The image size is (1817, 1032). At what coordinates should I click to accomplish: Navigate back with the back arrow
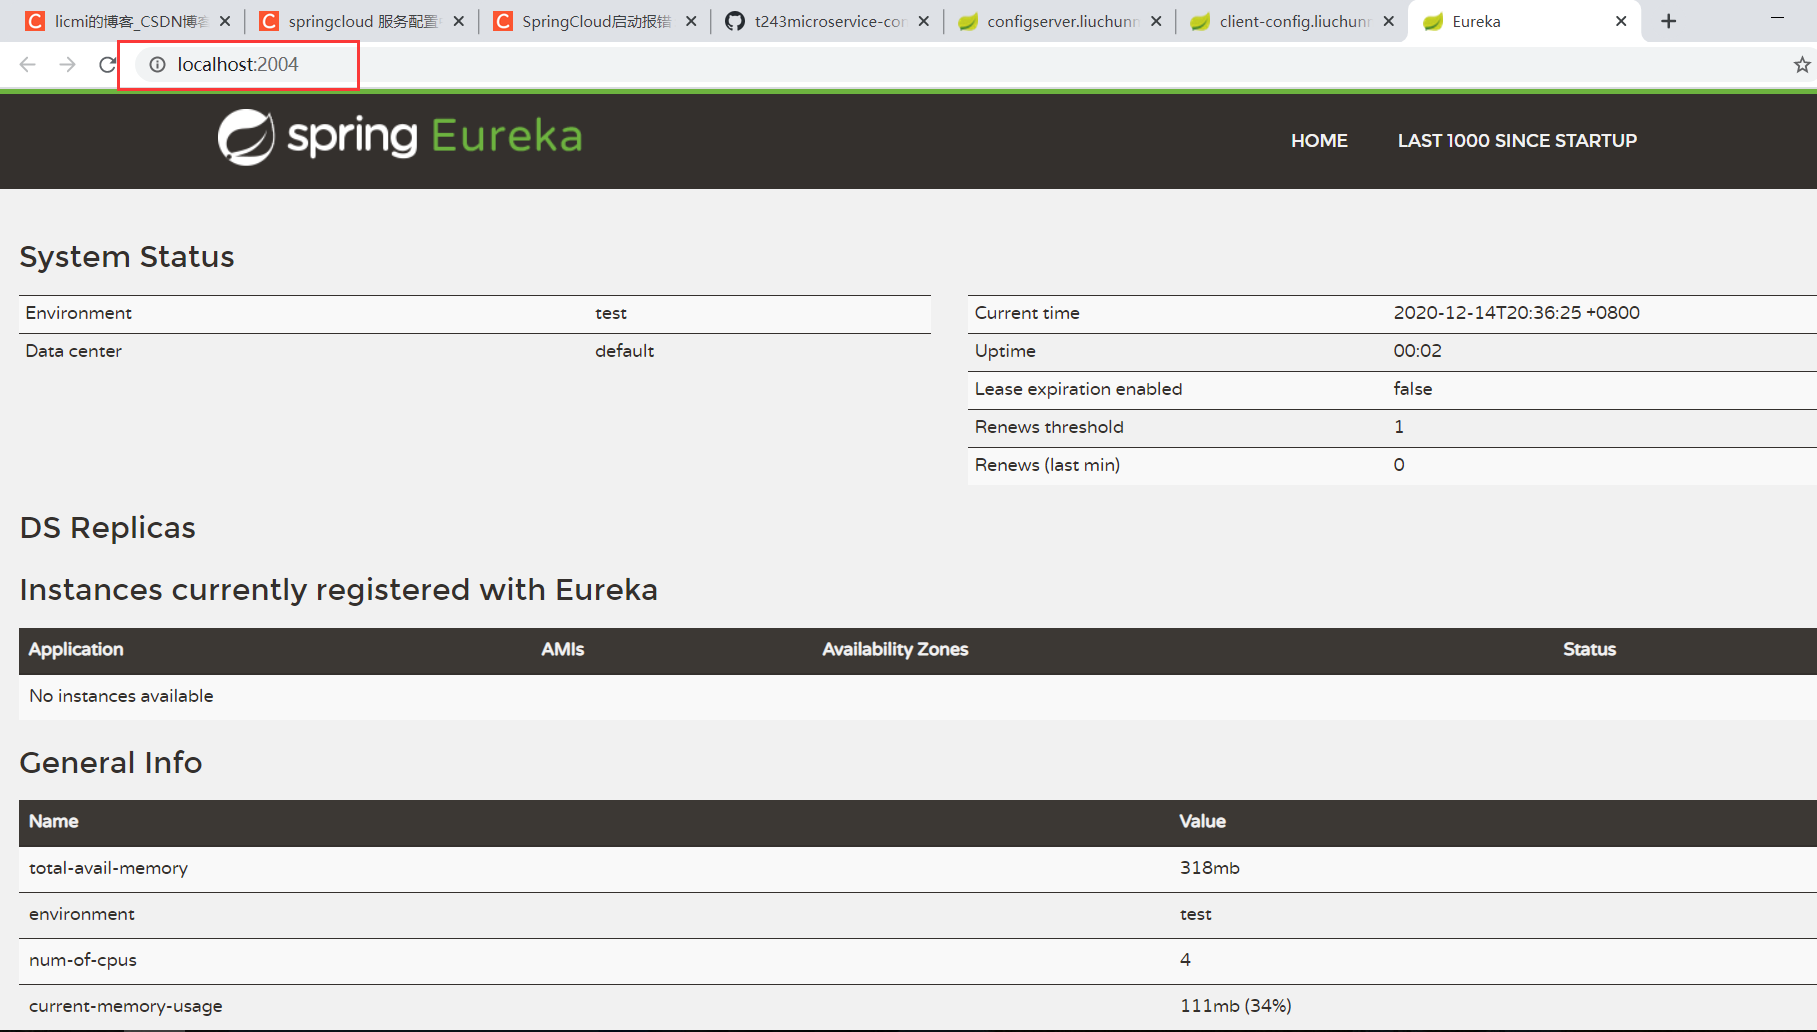pyautogui.click(x=26, y=64)
